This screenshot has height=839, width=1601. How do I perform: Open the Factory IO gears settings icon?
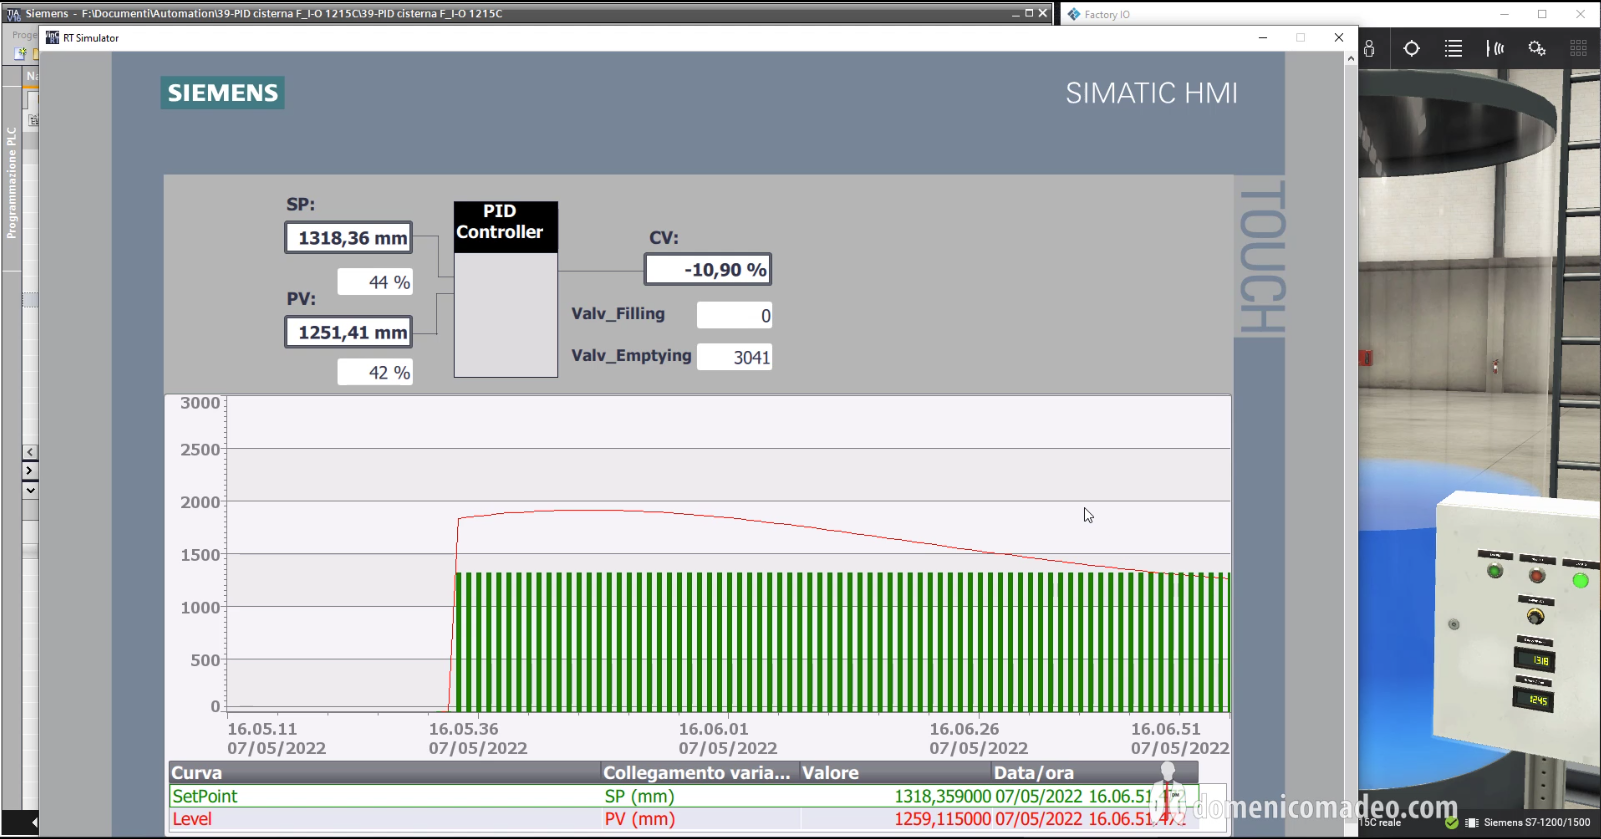click(1537, 49)
